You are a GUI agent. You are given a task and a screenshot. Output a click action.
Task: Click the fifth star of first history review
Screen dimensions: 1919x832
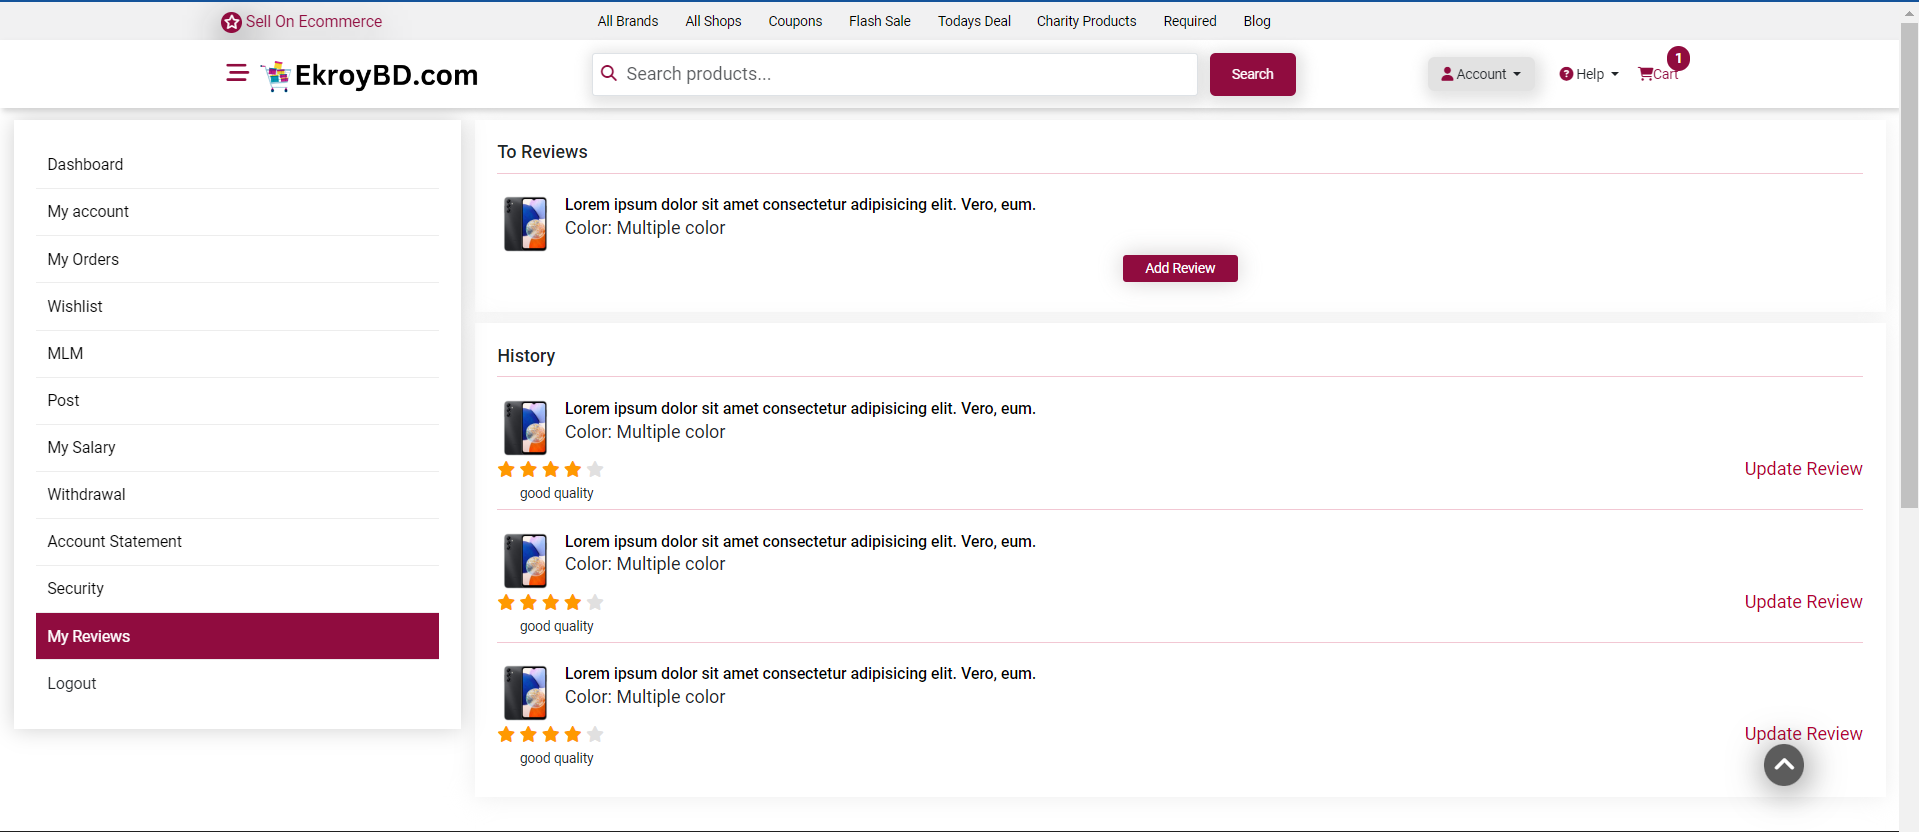595,469
